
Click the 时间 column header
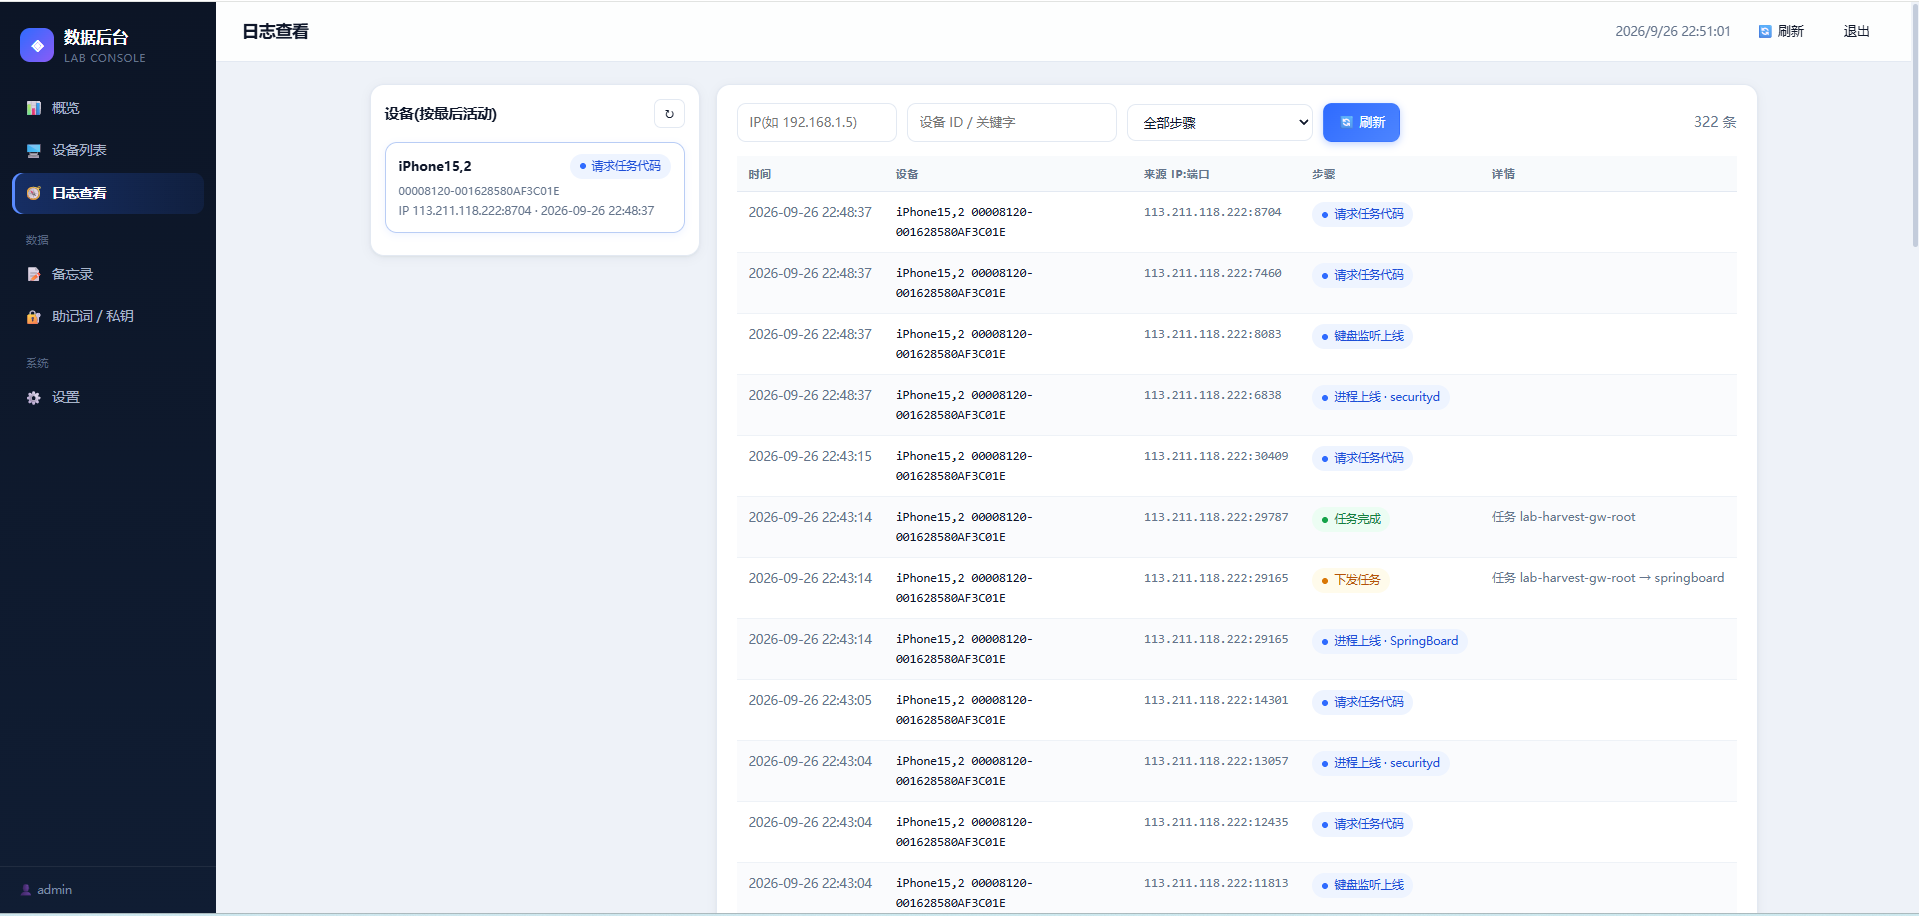[760, 174]
